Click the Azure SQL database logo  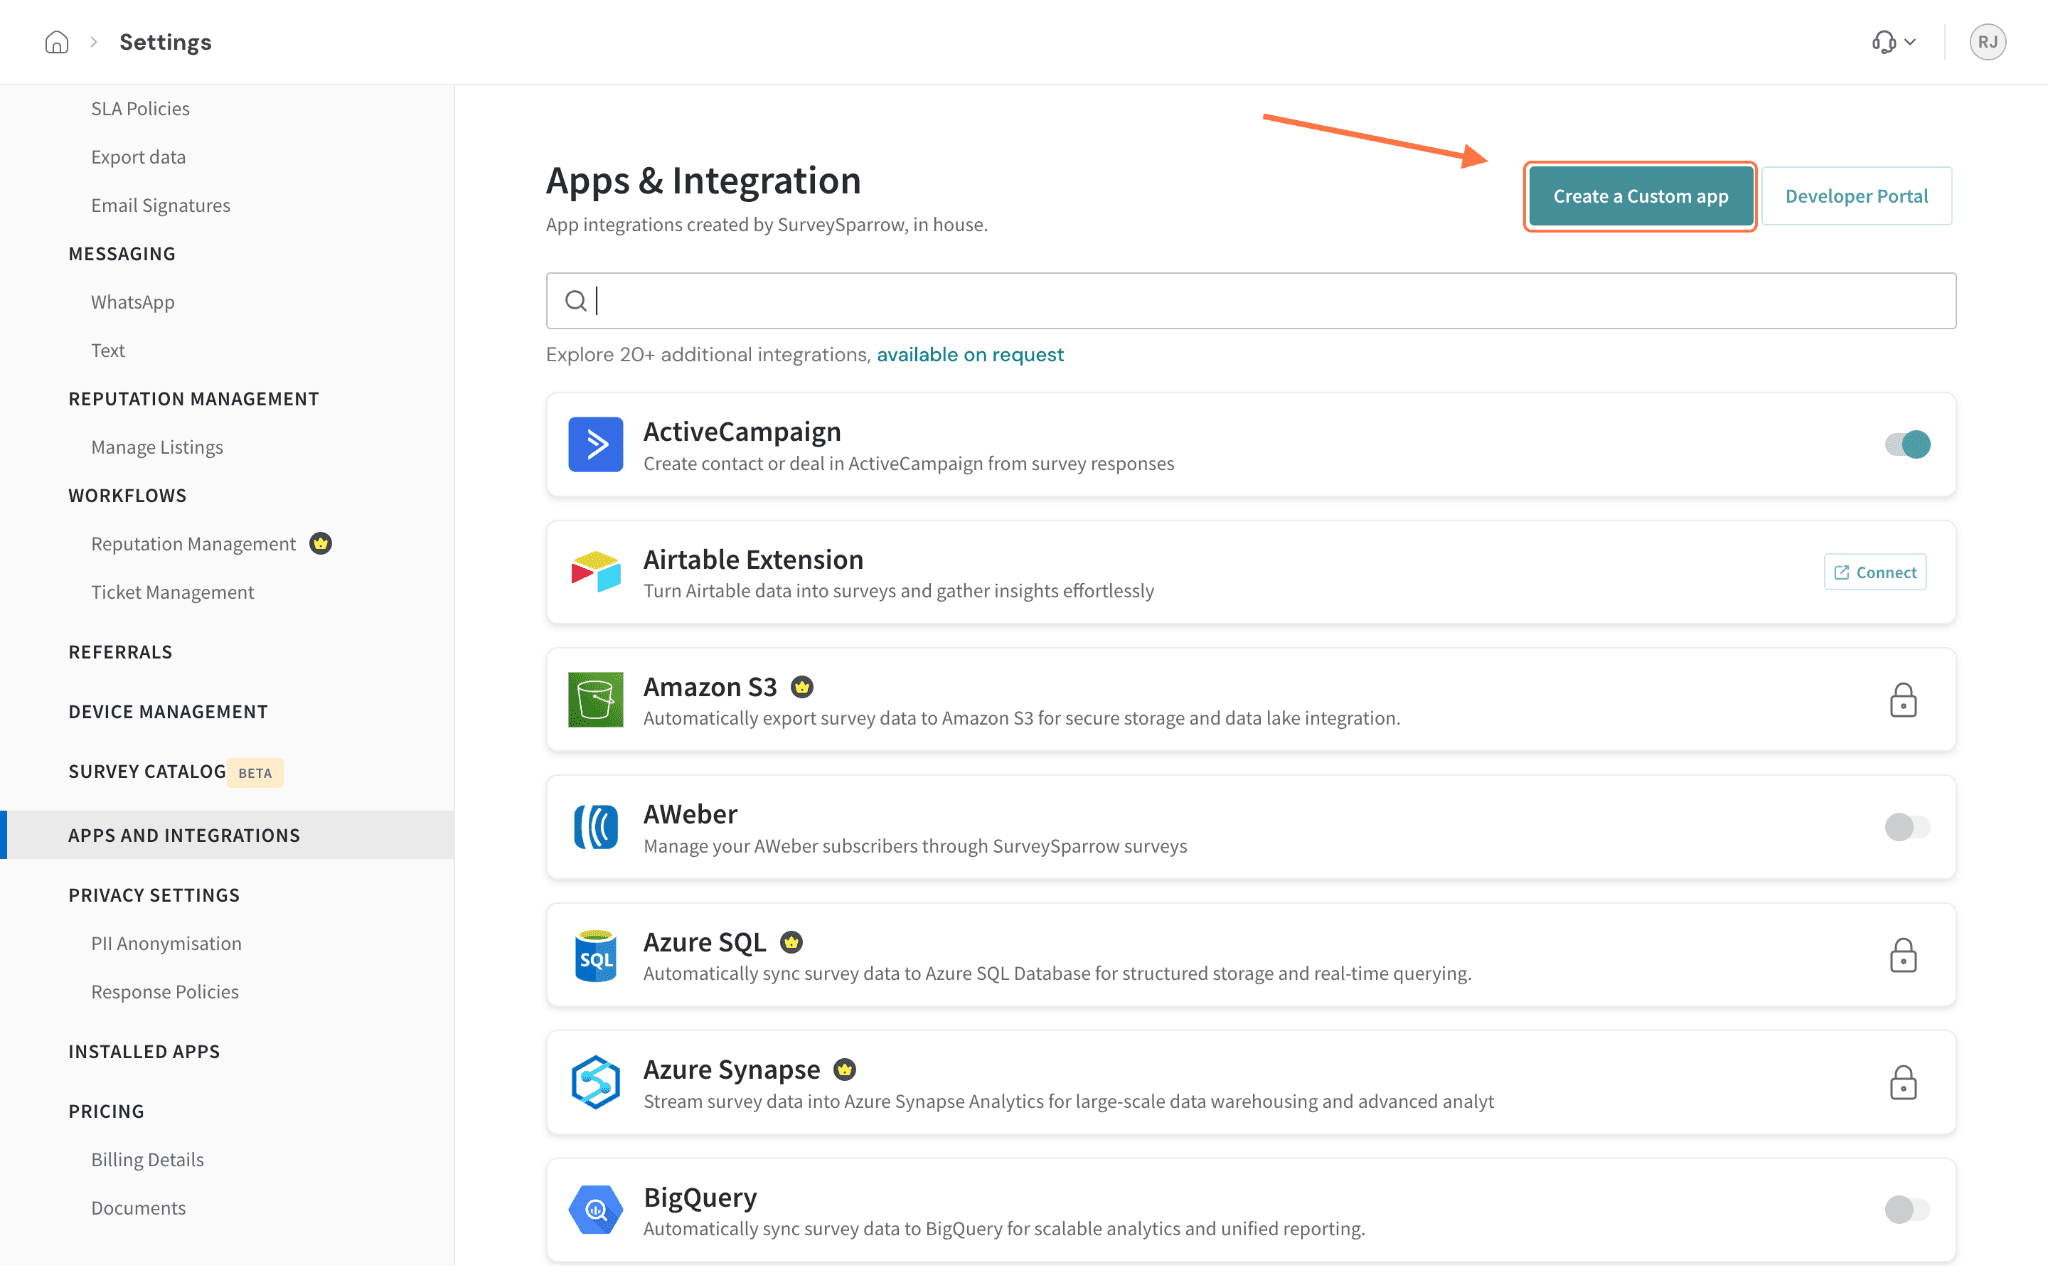pyautogui.click(x=596, y=955)
